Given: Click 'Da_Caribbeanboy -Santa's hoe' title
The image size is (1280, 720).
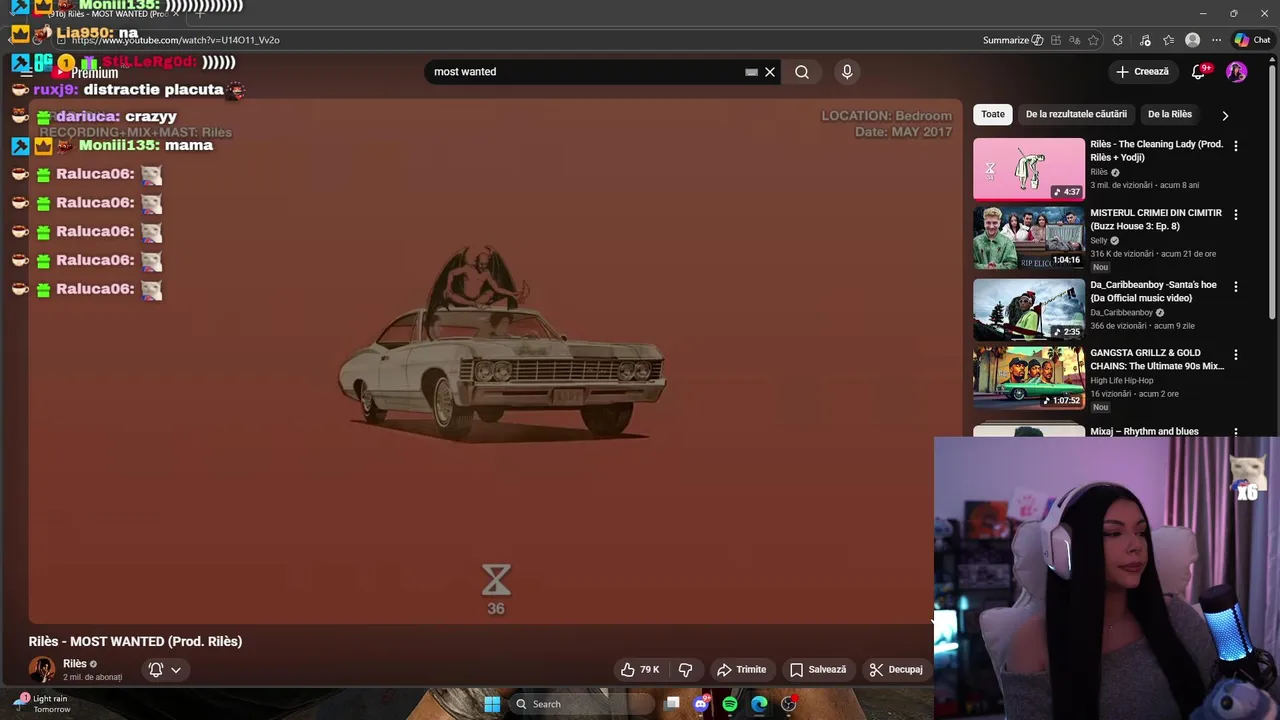Looking at the screenshot, I should (1153, 291).
